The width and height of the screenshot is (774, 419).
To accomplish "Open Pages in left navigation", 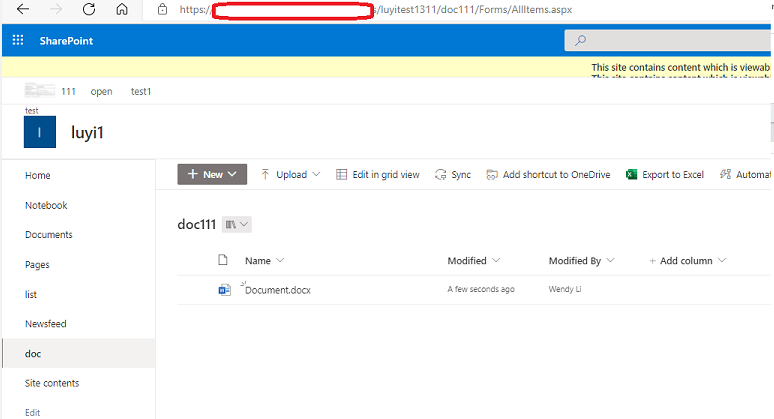I will 37,265.
